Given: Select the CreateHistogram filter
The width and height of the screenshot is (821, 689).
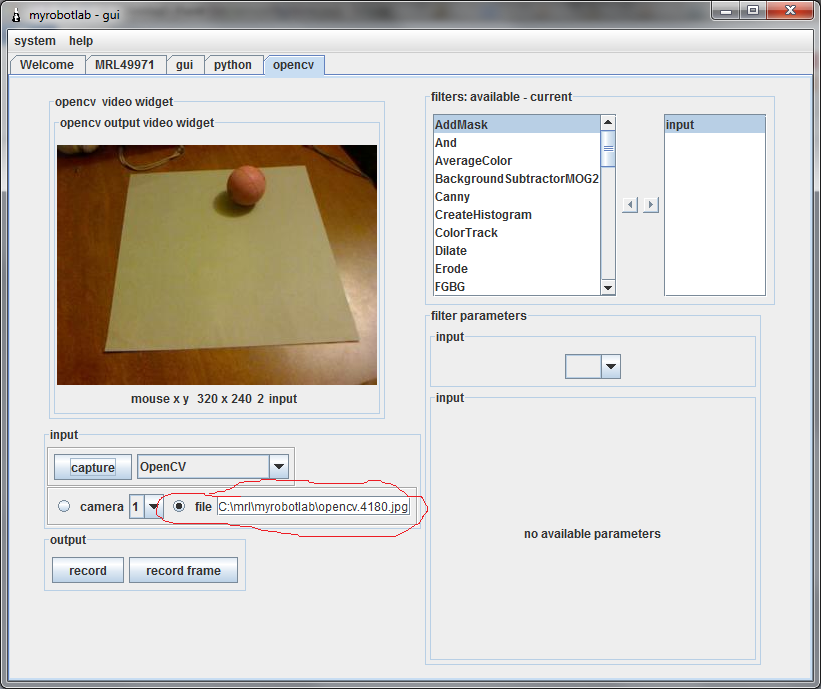Looking at the screenshot, I should [x=517, y=215].
